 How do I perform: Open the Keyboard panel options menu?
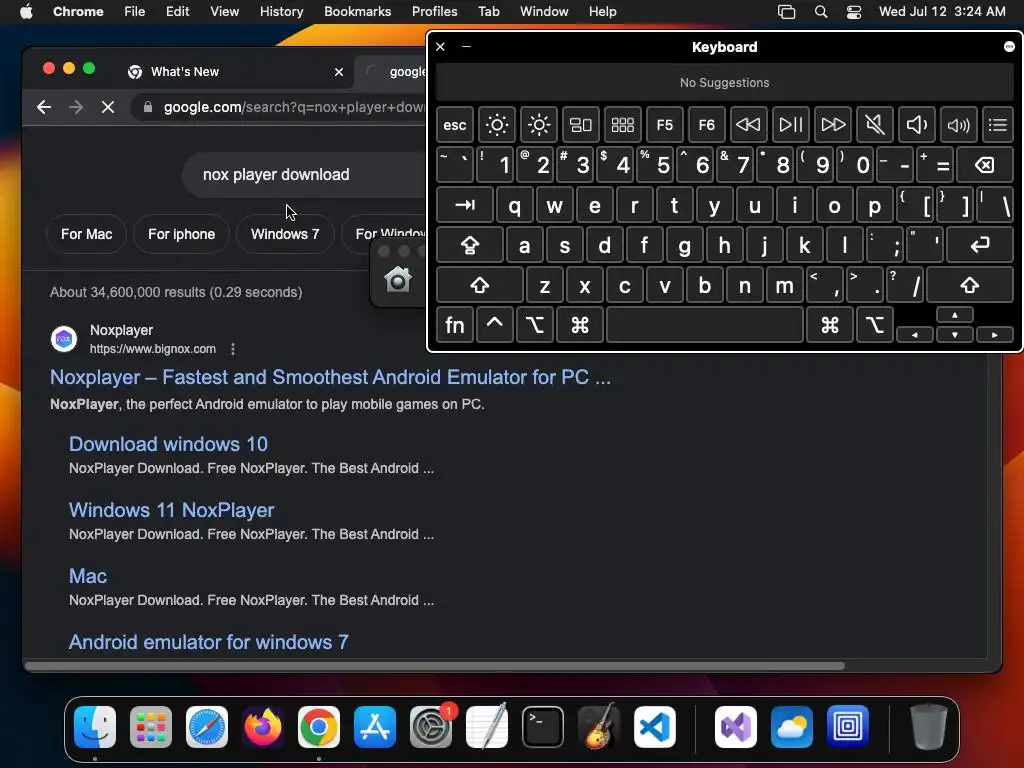(x=1009, y=46)
